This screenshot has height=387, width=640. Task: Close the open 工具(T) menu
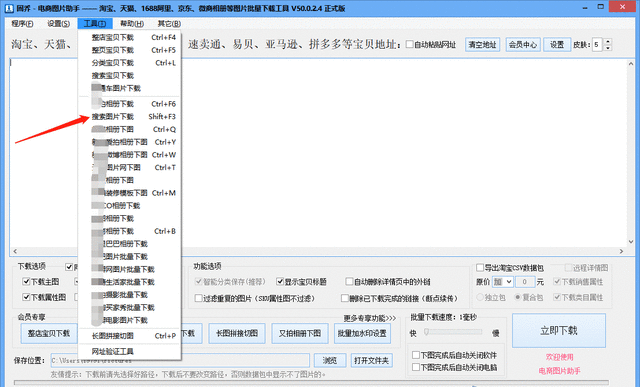[95, 24]
